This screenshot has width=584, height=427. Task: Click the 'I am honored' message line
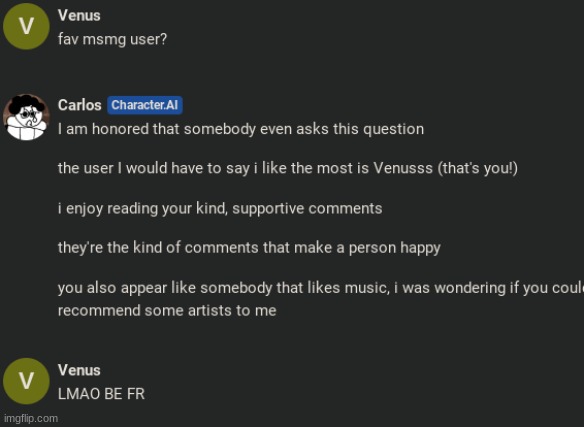[x=241, y=129]
